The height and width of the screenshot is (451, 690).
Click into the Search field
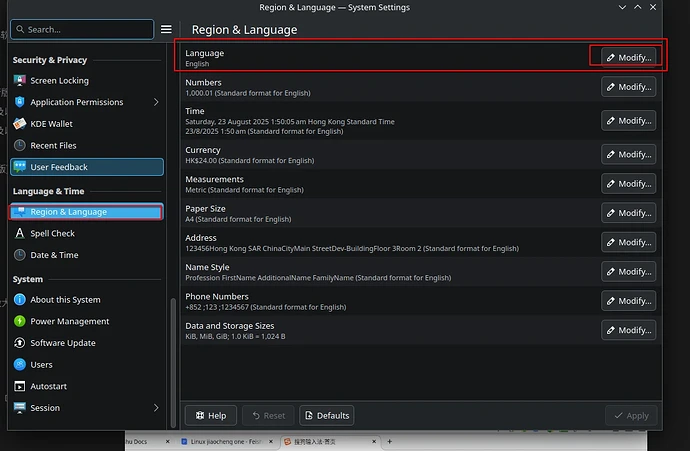click(84, 30)
